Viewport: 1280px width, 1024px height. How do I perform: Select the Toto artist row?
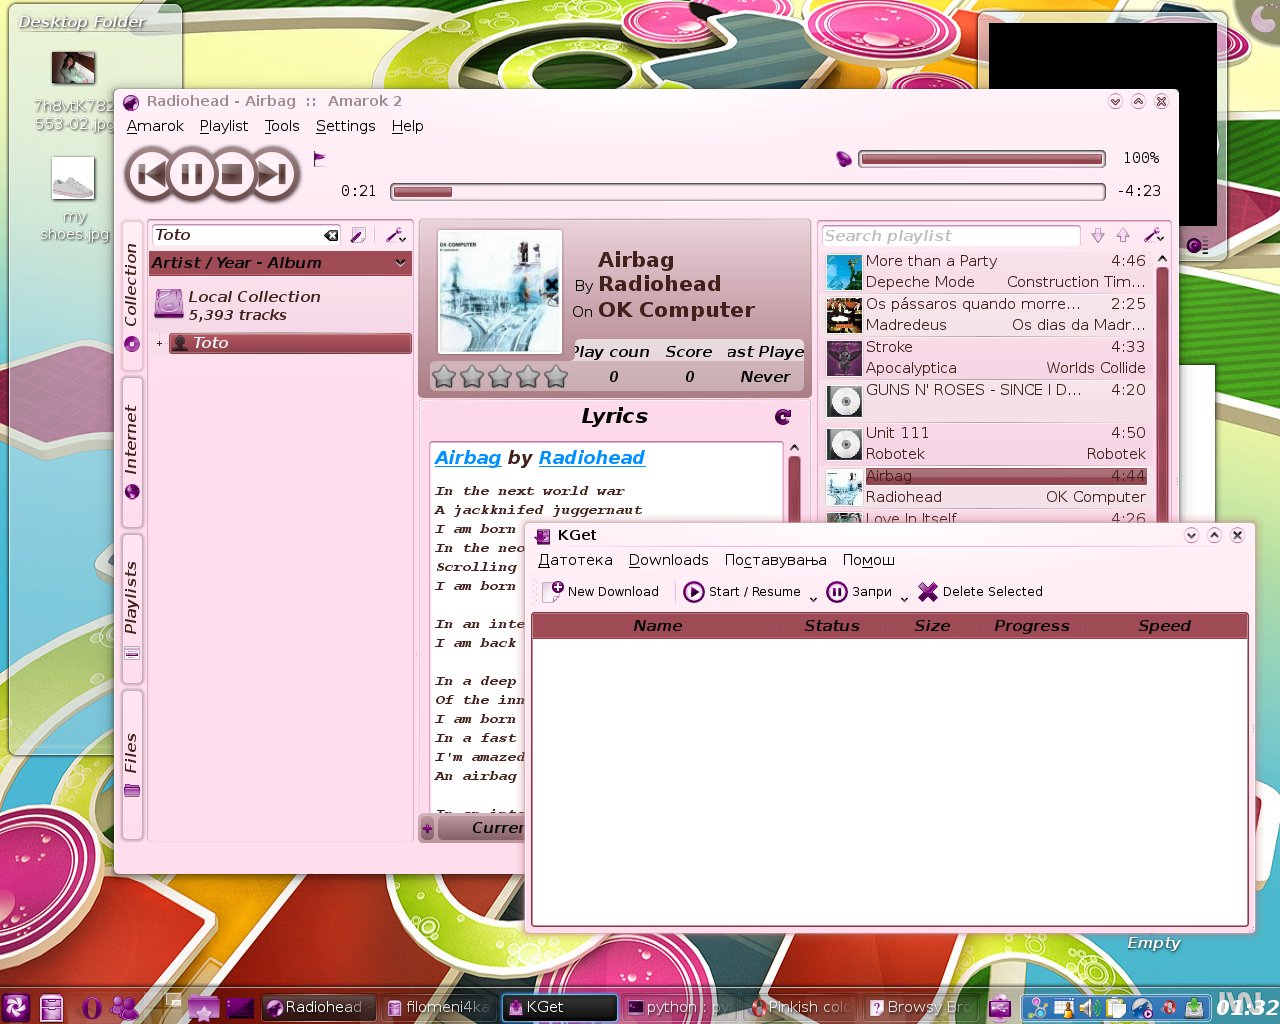point(290,343)
